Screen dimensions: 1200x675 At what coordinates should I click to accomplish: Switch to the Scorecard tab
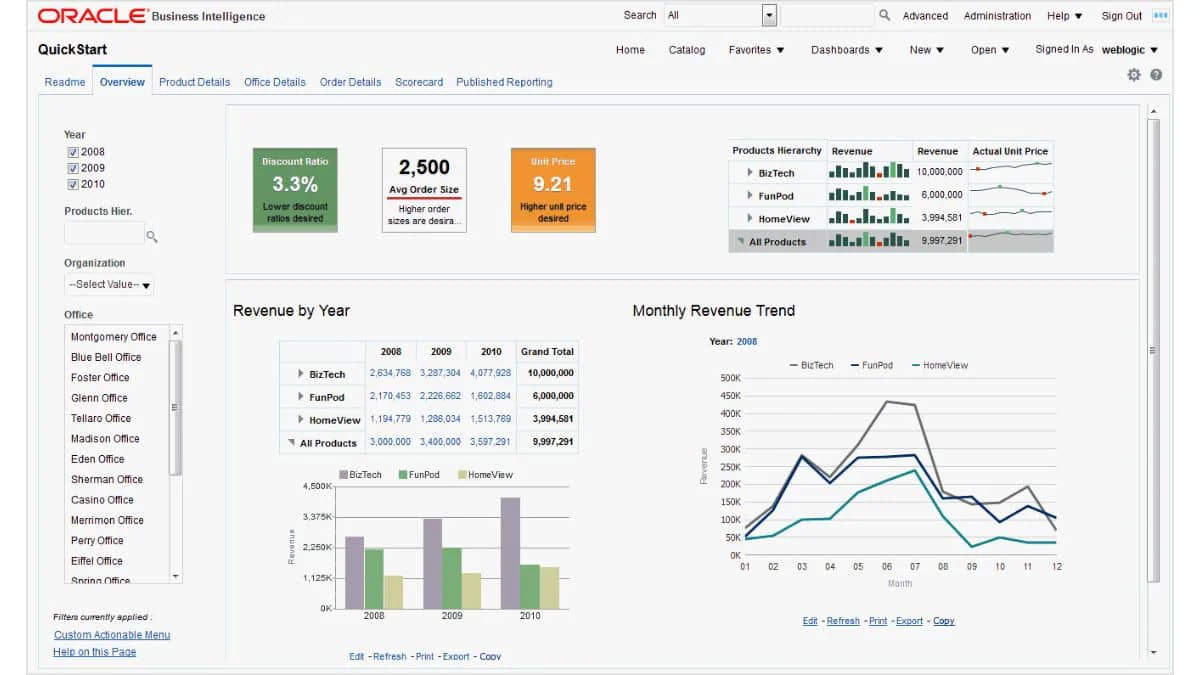pyautogui.click(x=419, y=82)
